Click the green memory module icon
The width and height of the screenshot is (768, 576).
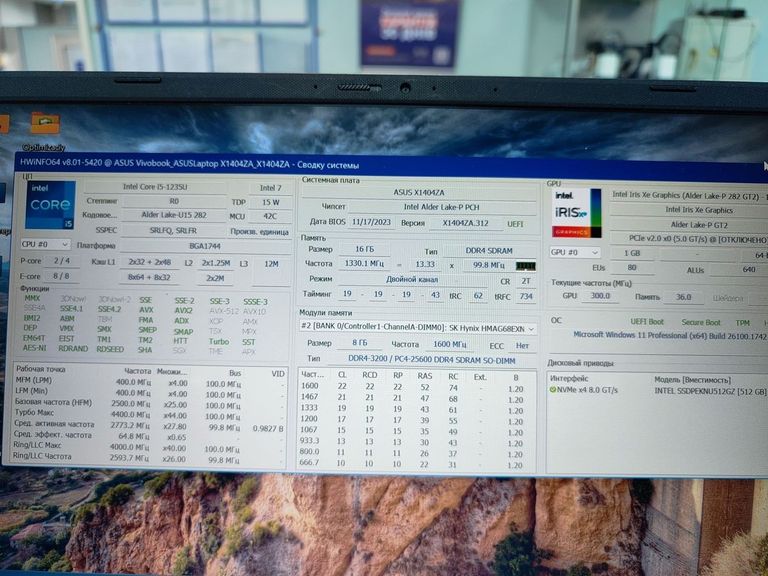click(x=524, y=265)
